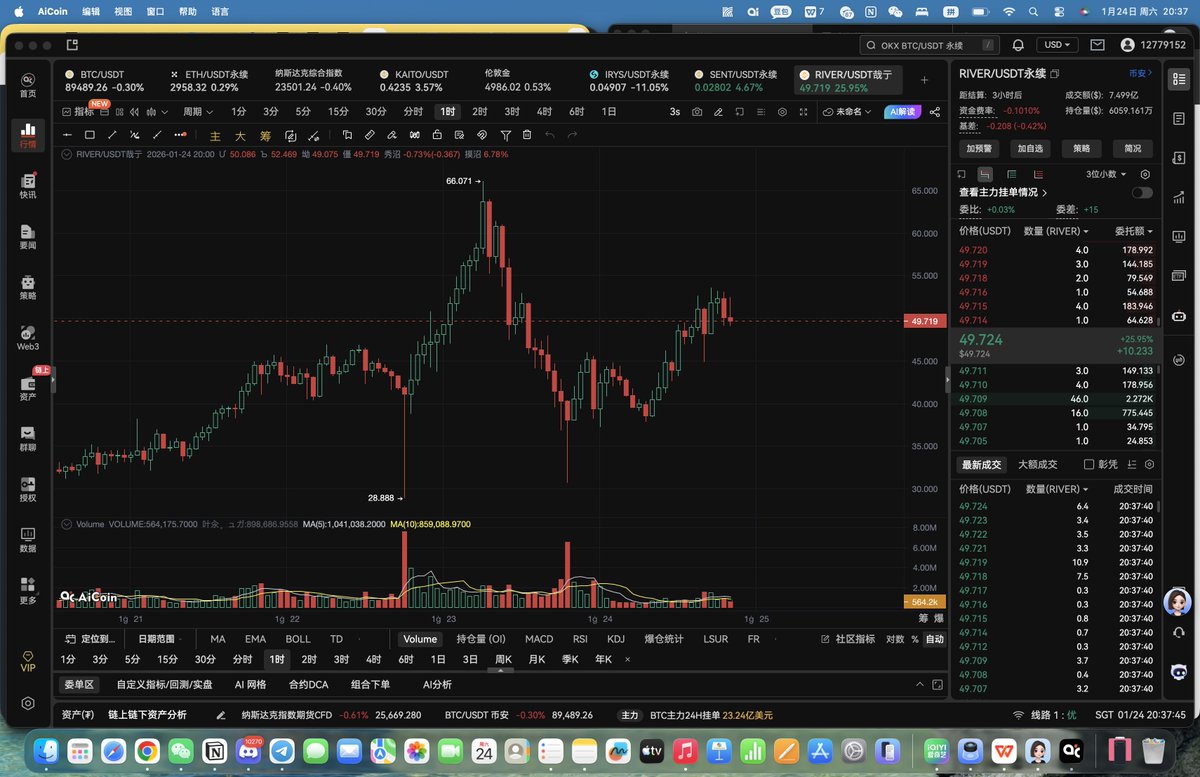Toggle the RSI indicator

tap(580, 639)
